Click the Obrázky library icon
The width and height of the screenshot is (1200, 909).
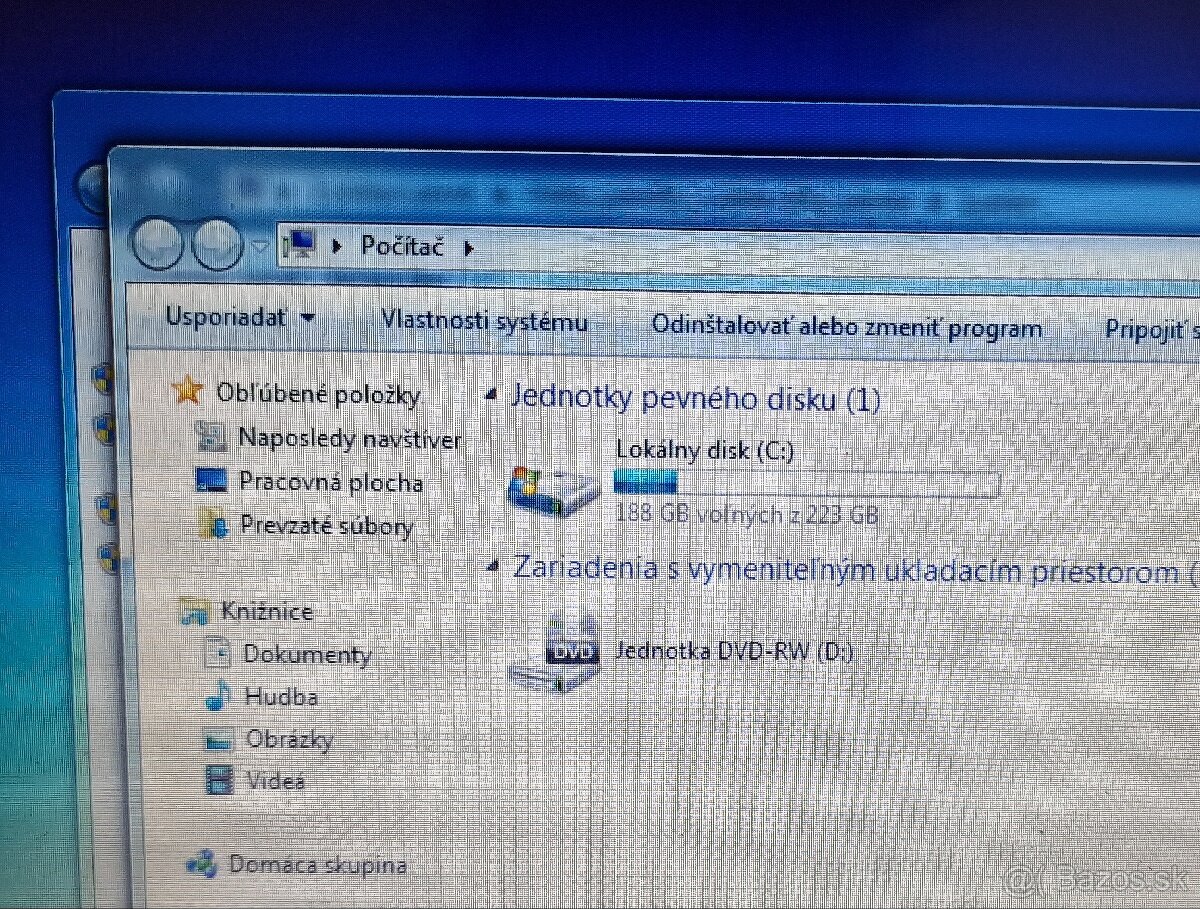pyautogui.click(x=216, y=738)
